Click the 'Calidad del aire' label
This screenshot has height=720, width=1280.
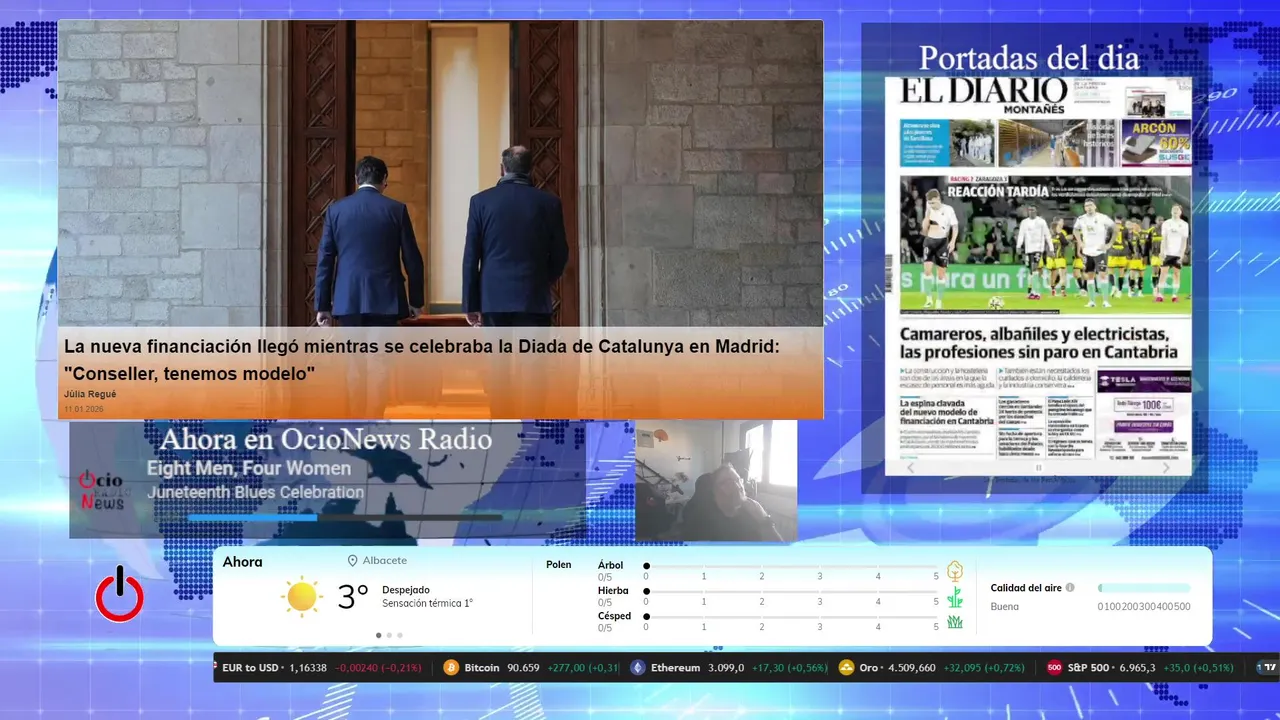pos(1026,588)
